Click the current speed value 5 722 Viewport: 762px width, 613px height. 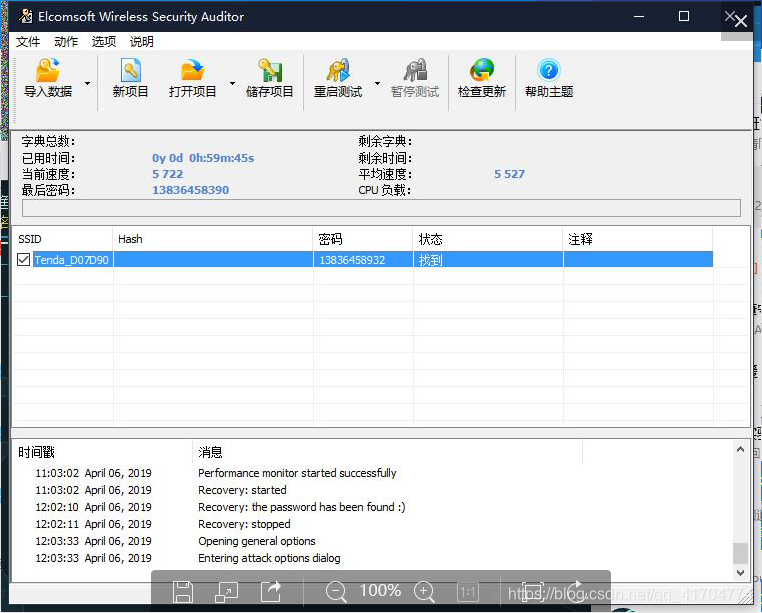(x=168, y=174)
